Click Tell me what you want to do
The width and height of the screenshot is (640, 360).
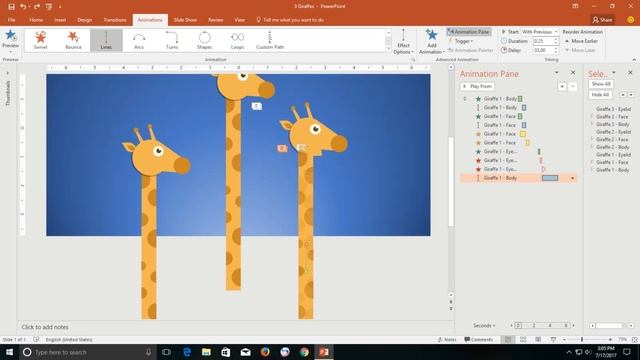click(x=290, y=20)
